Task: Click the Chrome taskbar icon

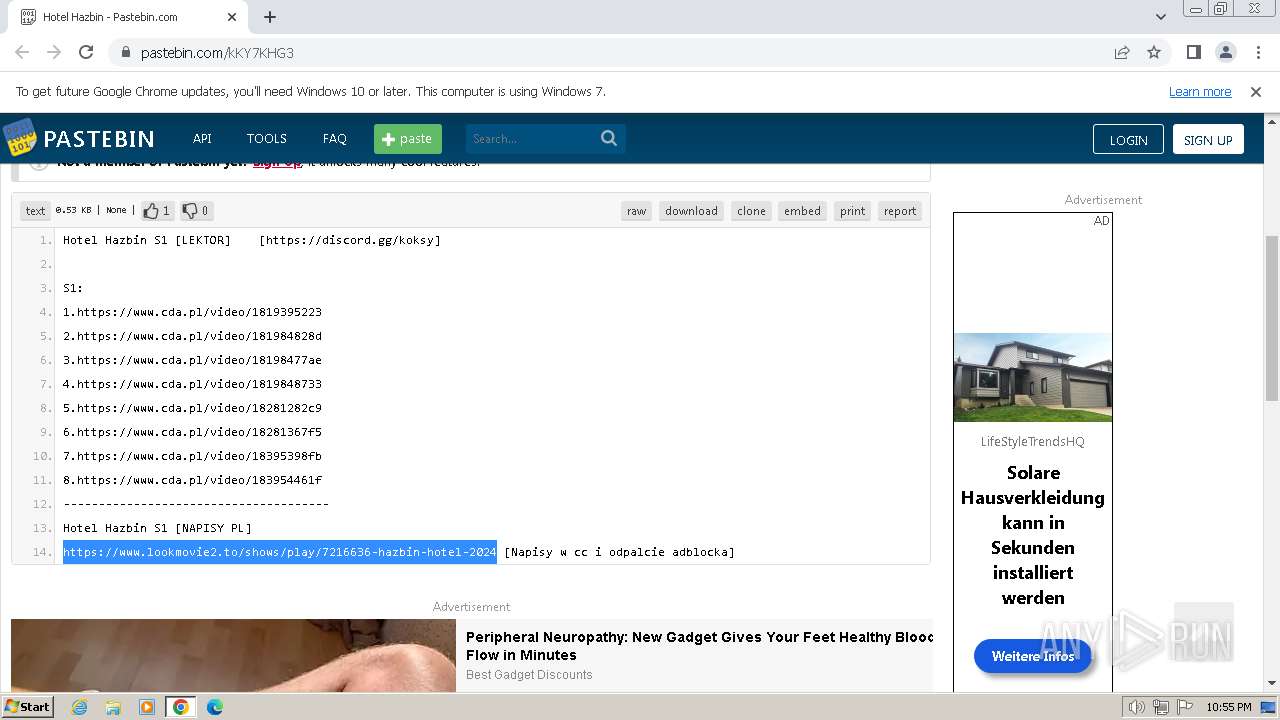Action: (x=181, y=707)
